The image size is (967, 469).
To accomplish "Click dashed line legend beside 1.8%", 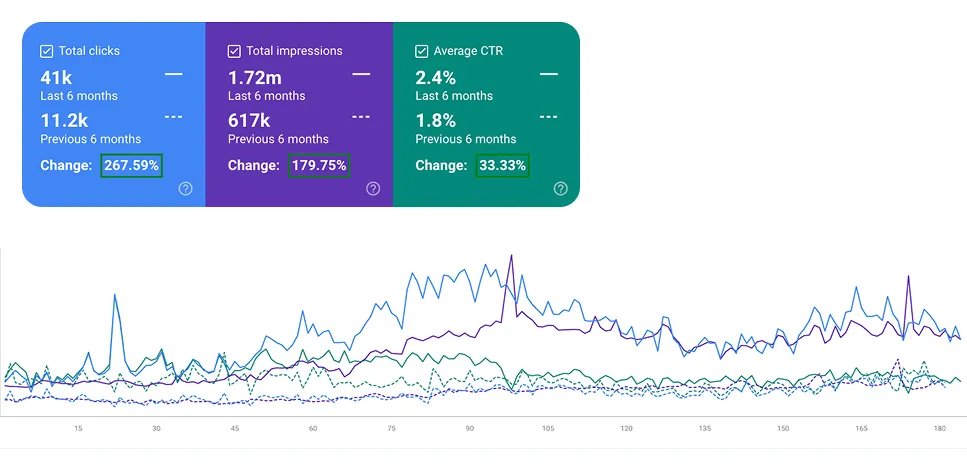I will [x=548, y=117].
